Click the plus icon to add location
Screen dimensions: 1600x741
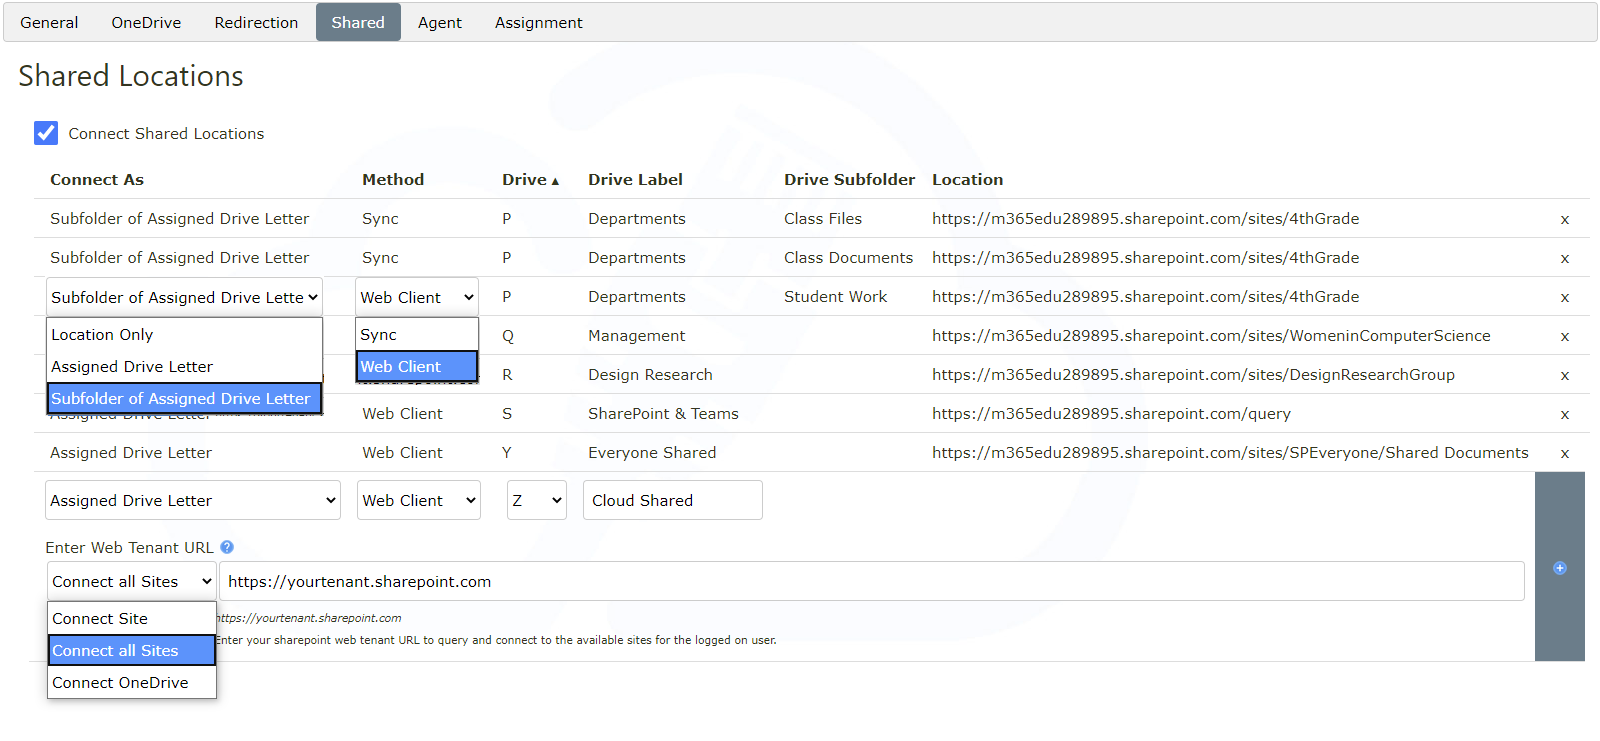pos(1559,568)
